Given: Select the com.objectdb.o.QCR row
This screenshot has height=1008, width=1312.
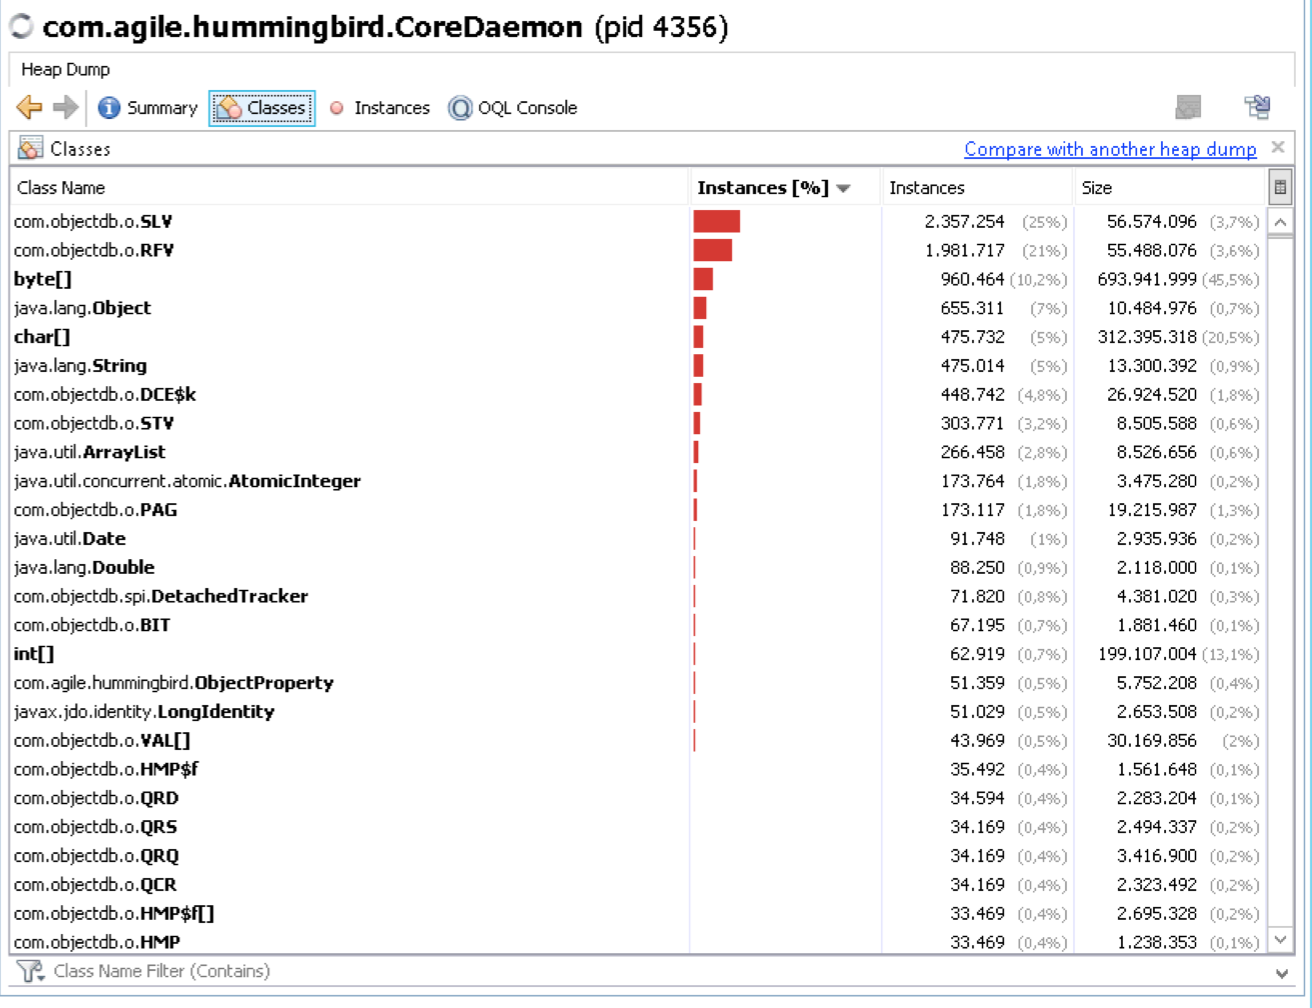Looking at the screenshot, I should 638,885.
